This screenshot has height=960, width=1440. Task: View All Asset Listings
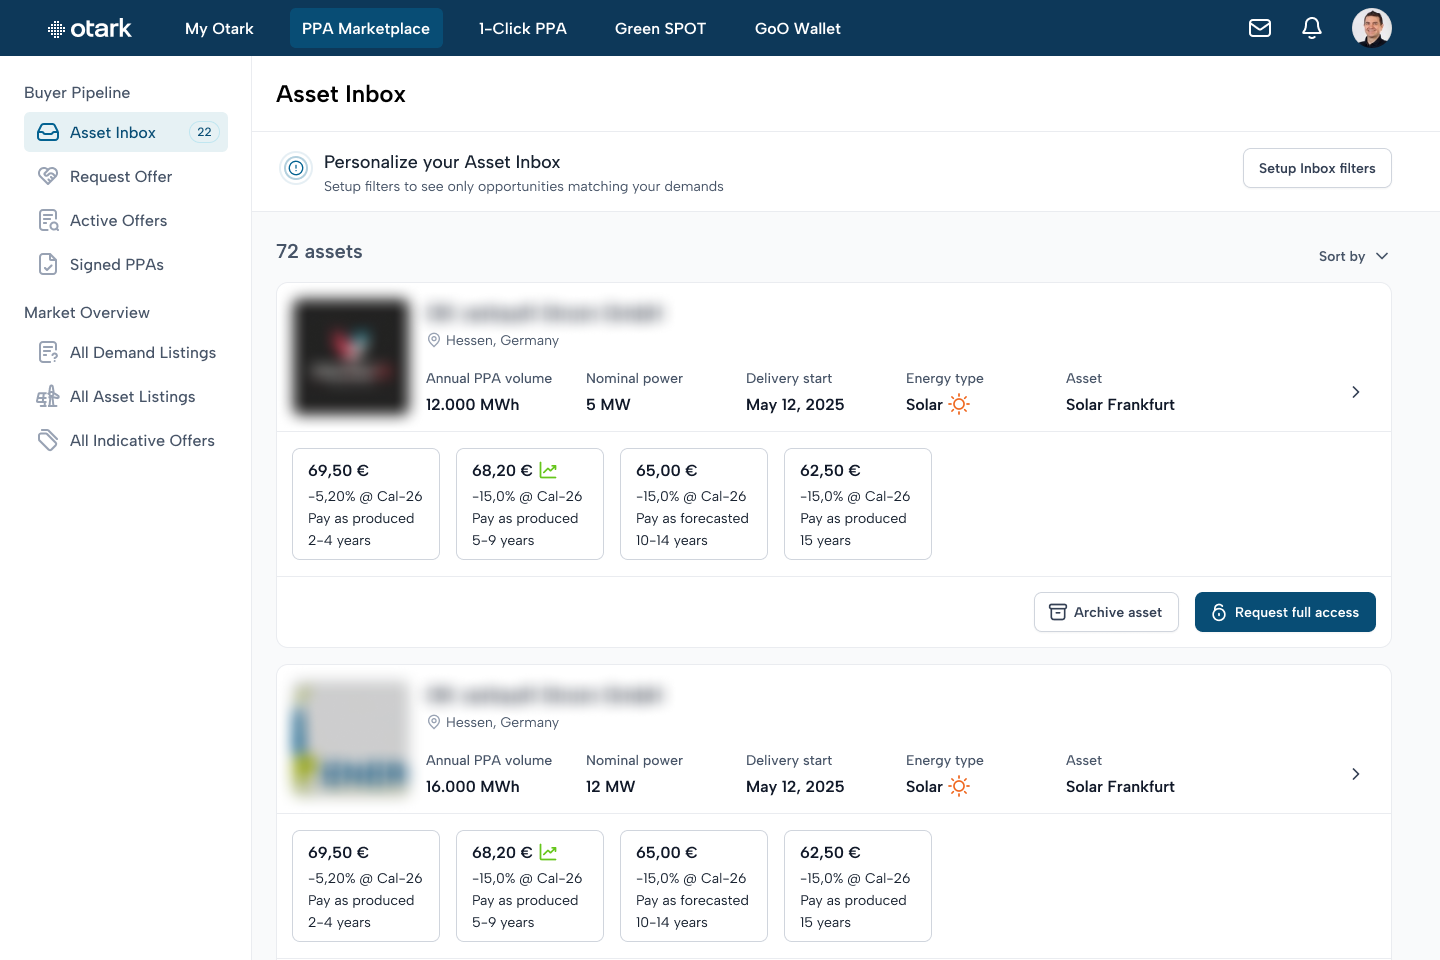tap(126, 396)
